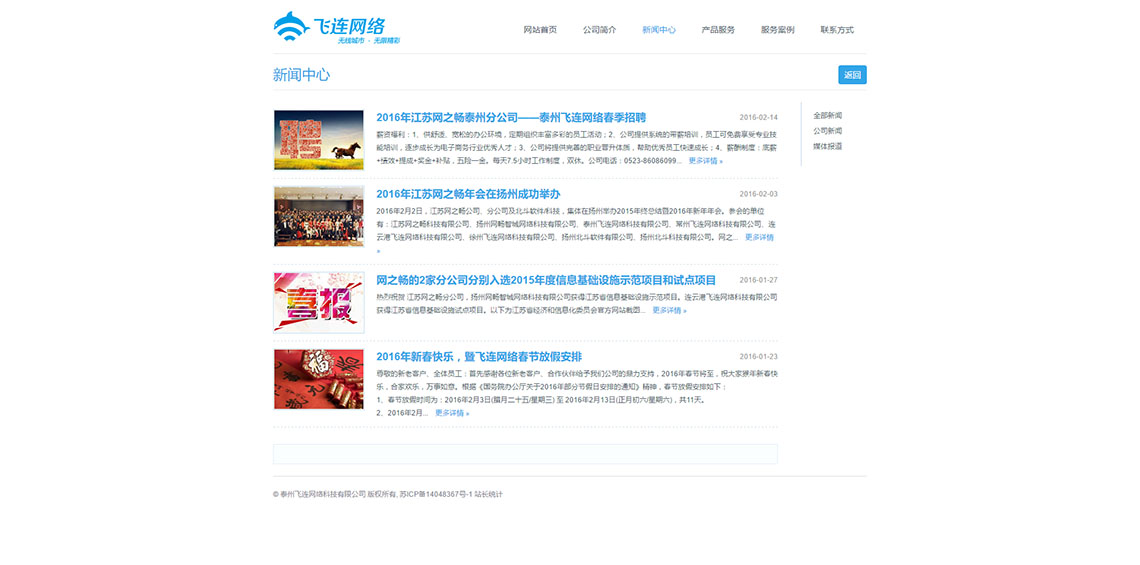
Task: Open the 网站首页 menu item
Action: (540, 30)
